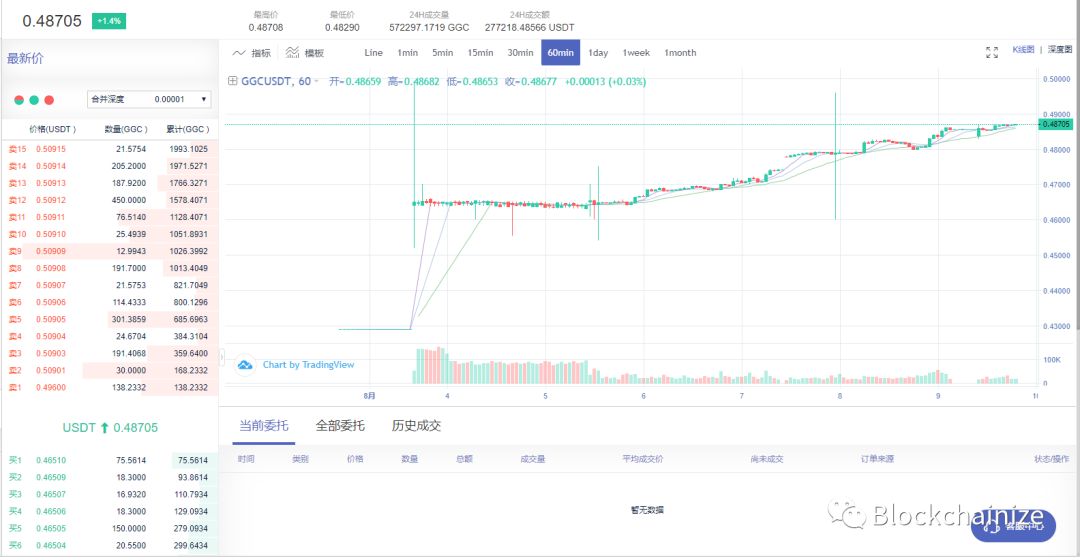Click the 0.48705 price label on axis
The height and width of the screenshot is (560, 1080).
1055,125
